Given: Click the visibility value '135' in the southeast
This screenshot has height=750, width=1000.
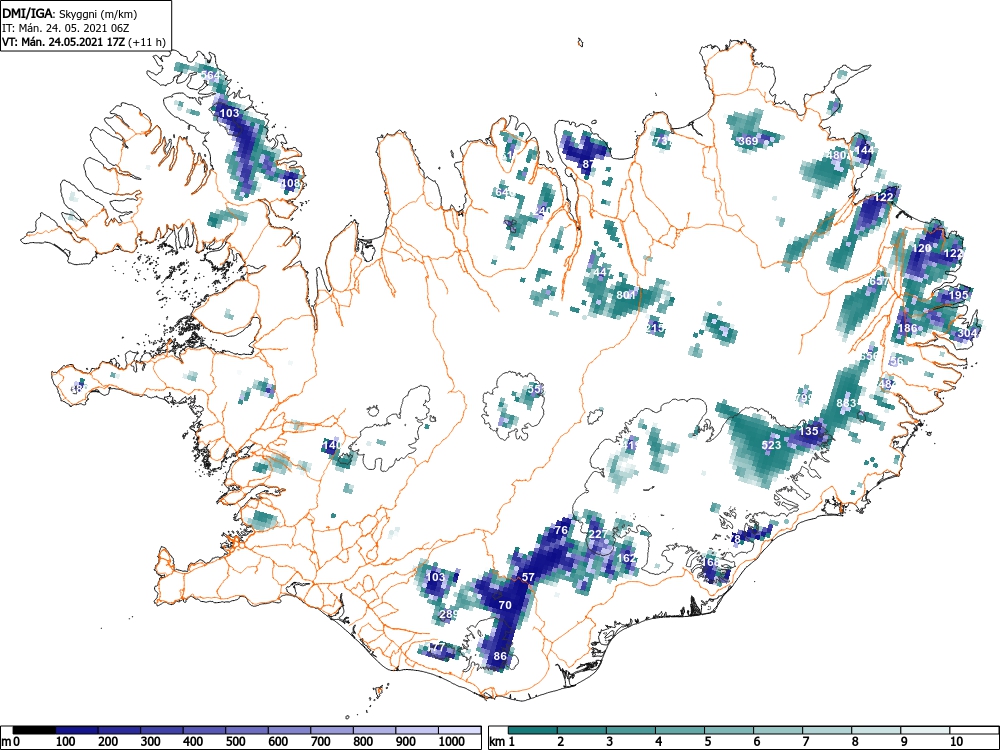Looking at the screenshot, I should pos(808,430).
